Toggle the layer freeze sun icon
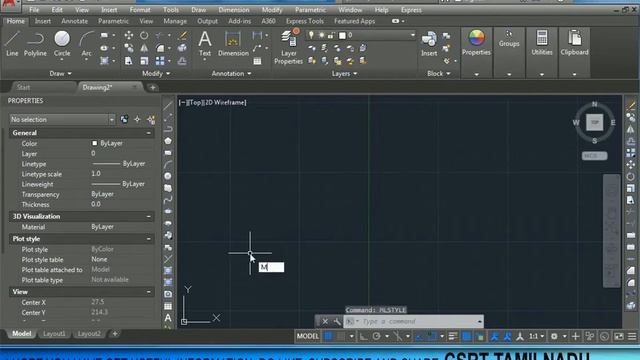 322,36
